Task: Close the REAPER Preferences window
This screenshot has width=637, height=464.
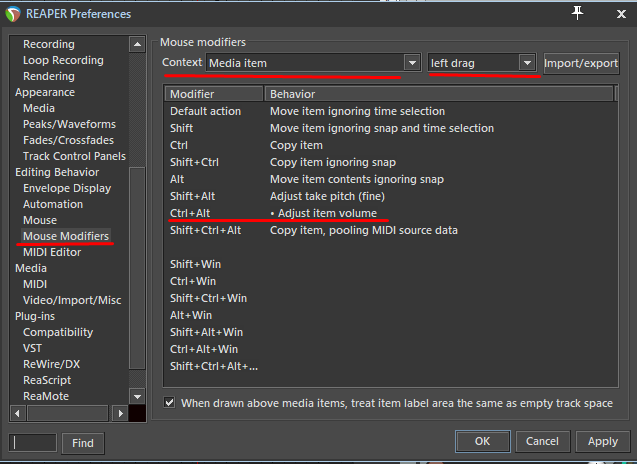Action: pos(621,14)
